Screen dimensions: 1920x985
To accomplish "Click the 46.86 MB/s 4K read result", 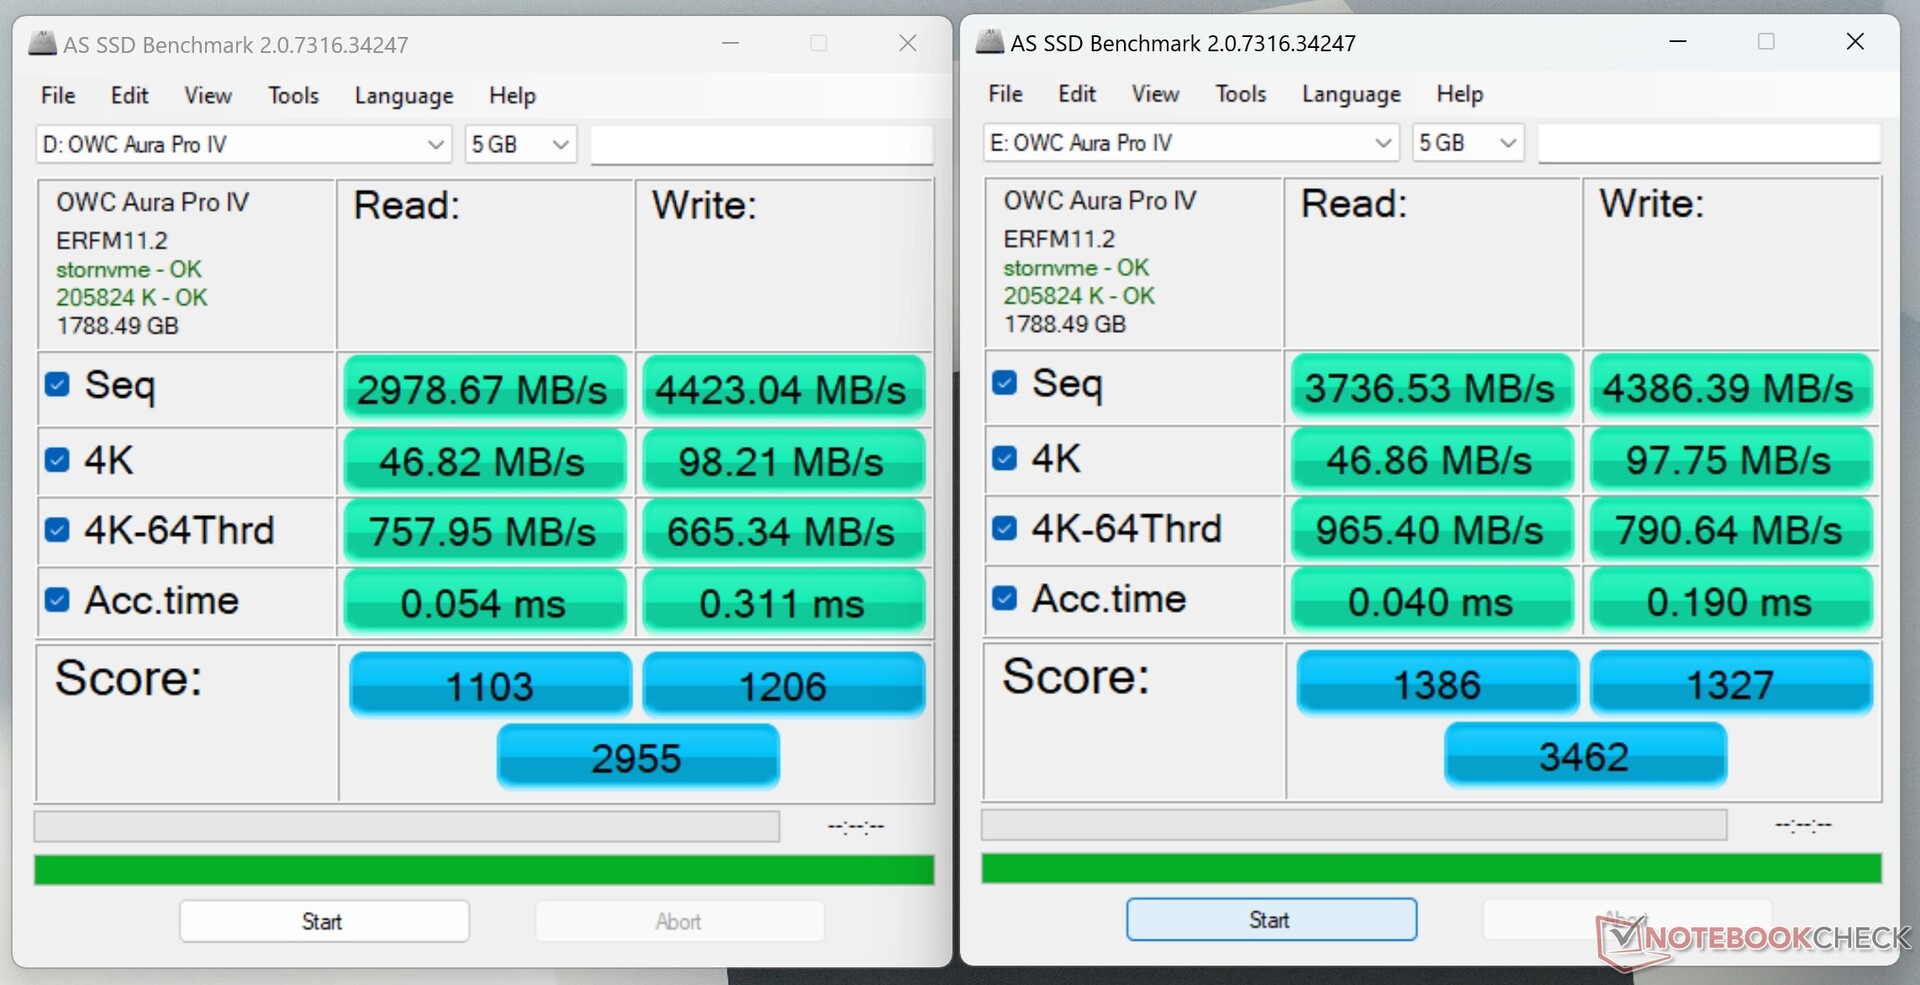I will [x=1431, y=458].
